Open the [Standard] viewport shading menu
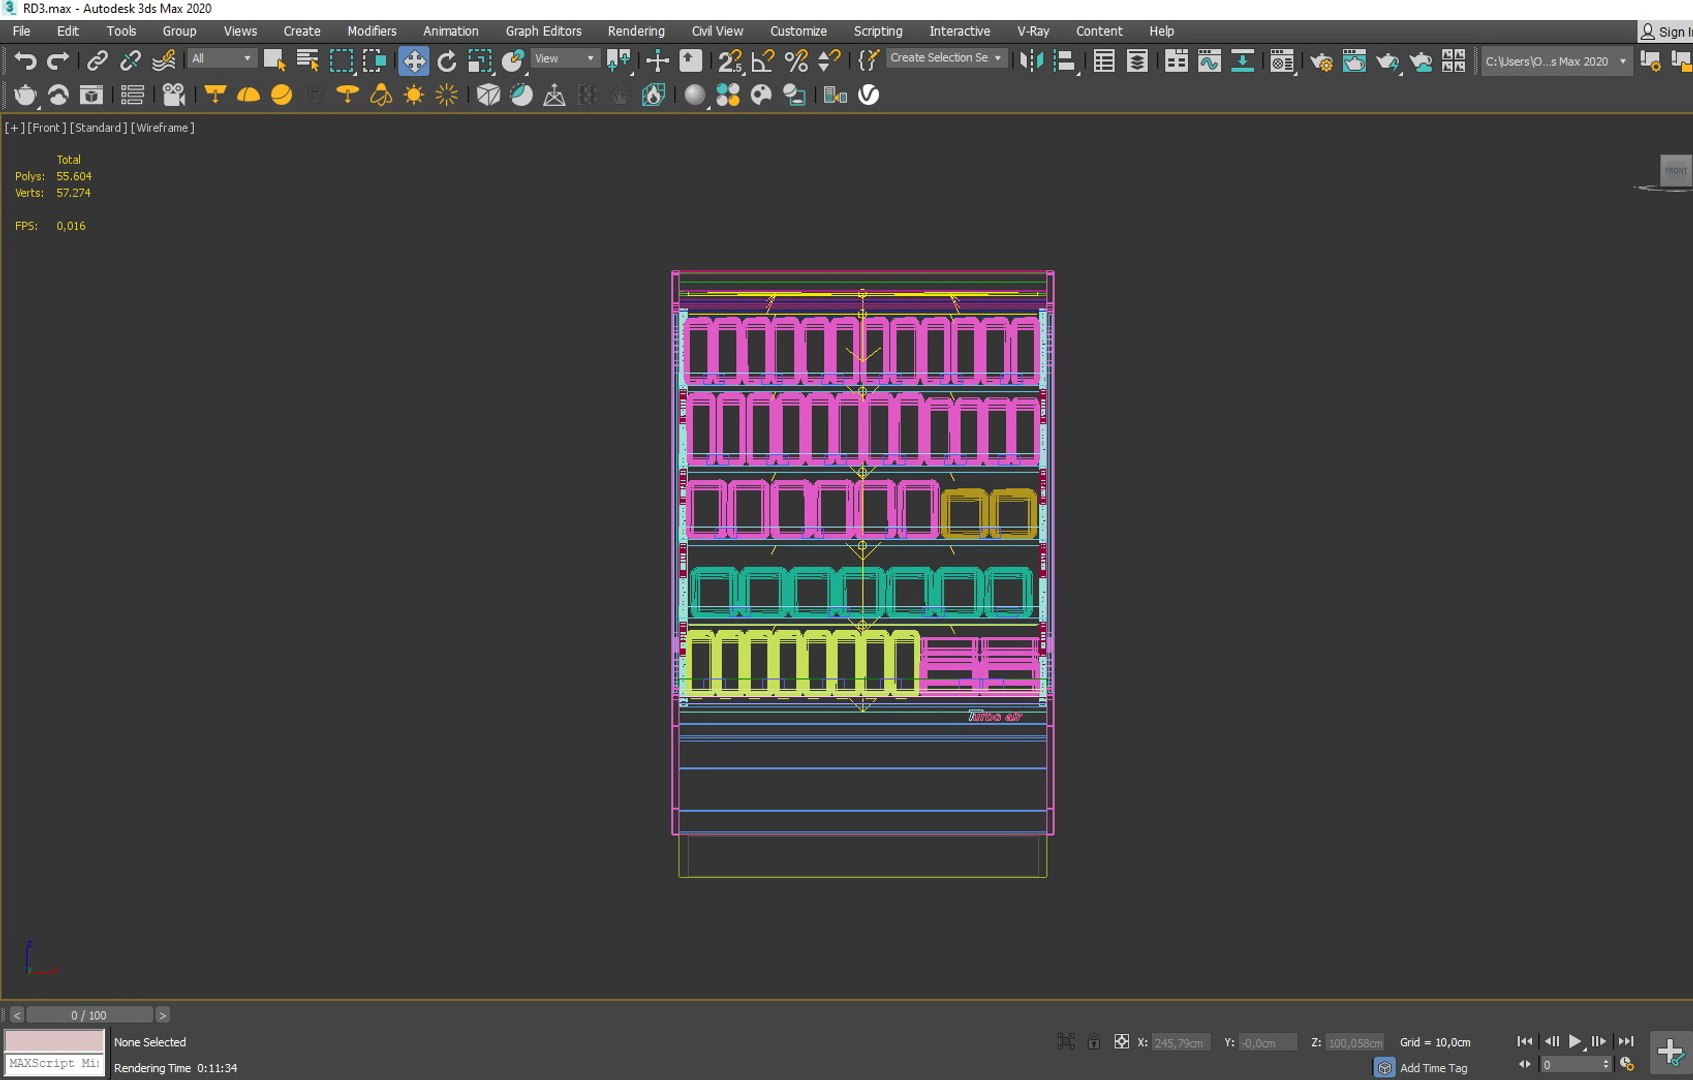Screen dimensions: 1693x1080 pyautogui.click(x=98, y=128)
